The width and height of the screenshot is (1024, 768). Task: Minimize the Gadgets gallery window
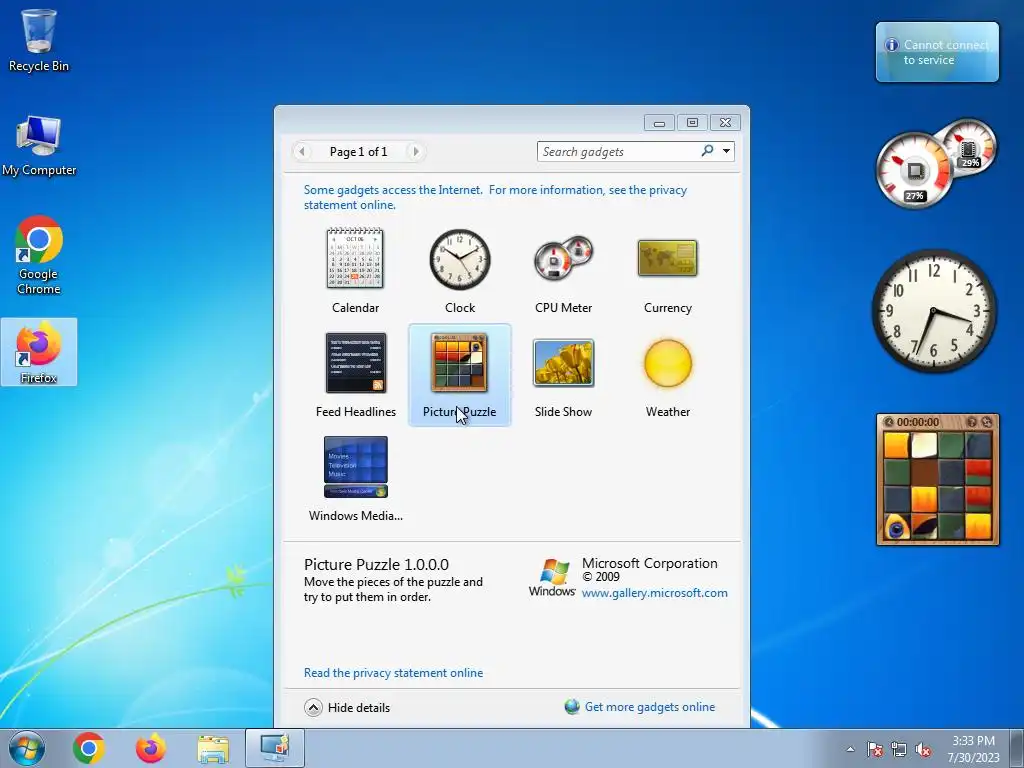[660, 123]
